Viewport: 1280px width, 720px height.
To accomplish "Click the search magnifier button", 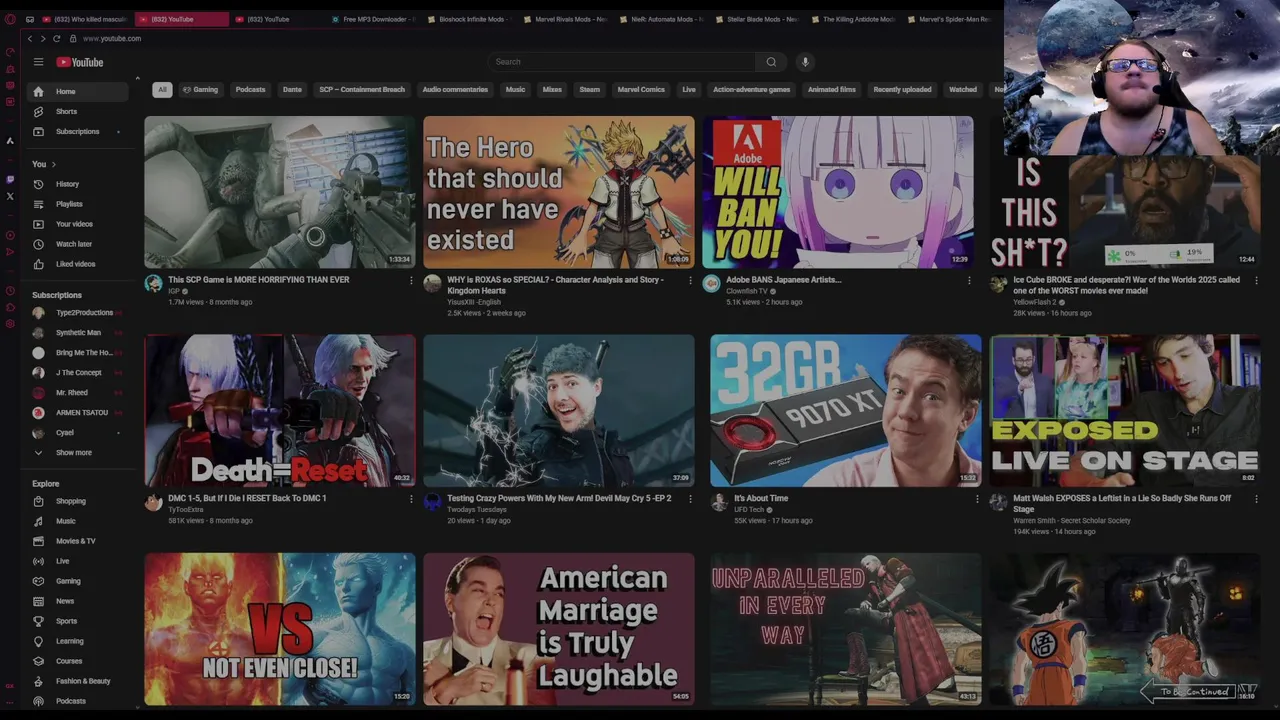I will pos(771,62).
